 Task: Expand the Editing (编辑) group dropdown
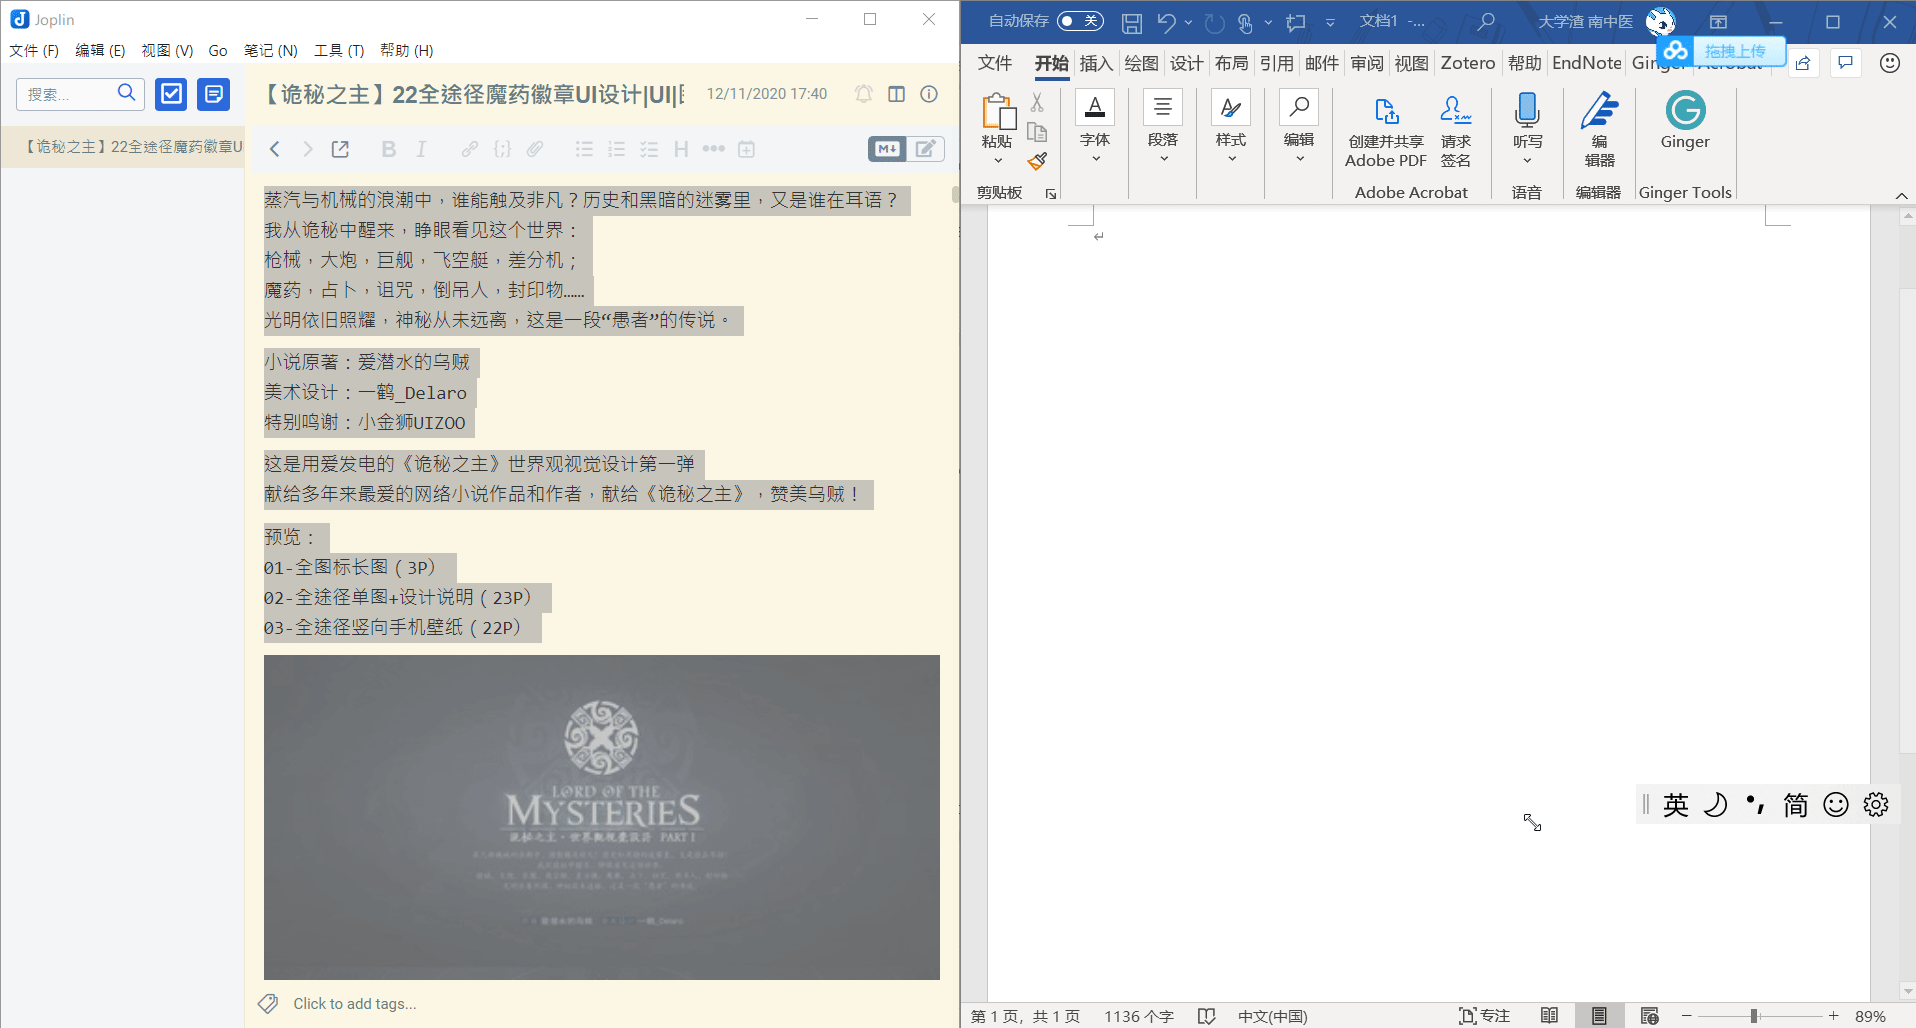[1299, 159]
